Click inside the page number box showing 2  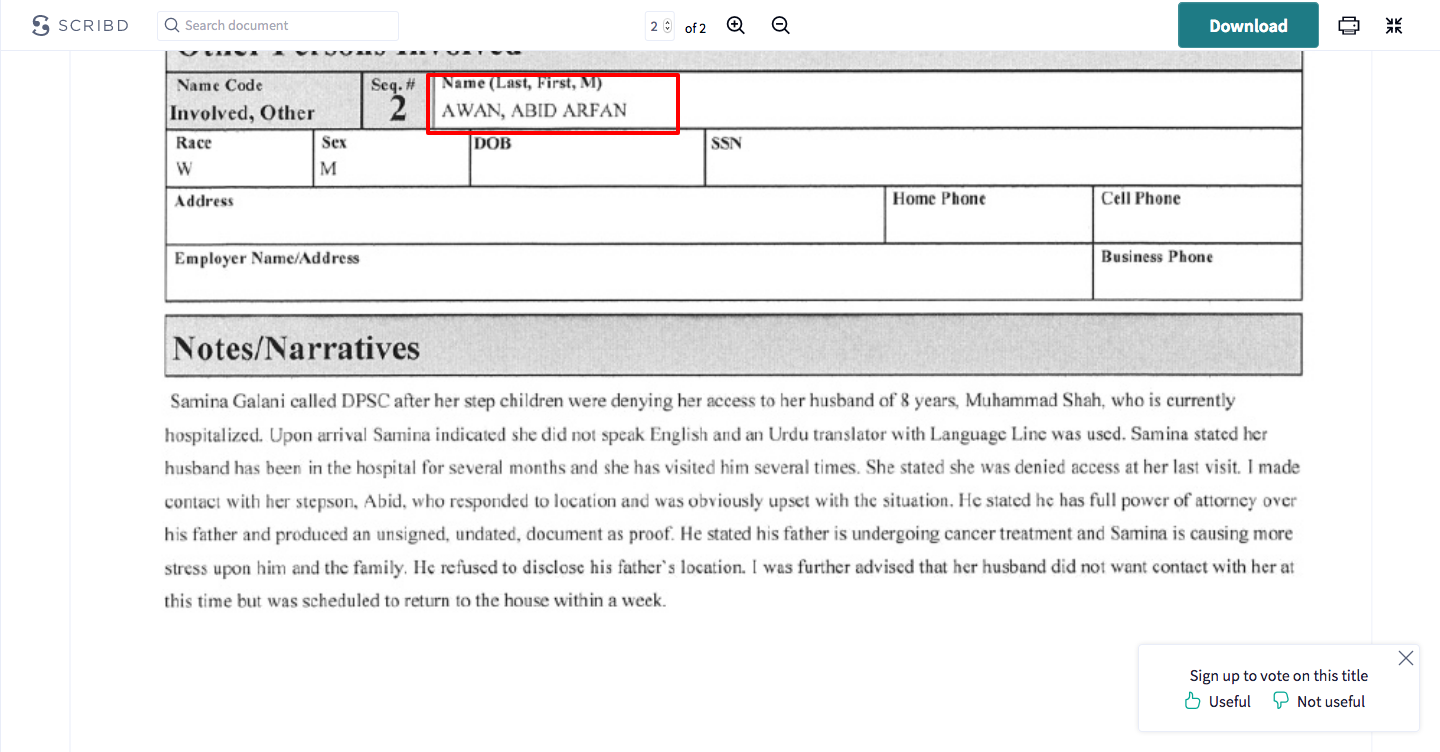(x=655, y=25)
